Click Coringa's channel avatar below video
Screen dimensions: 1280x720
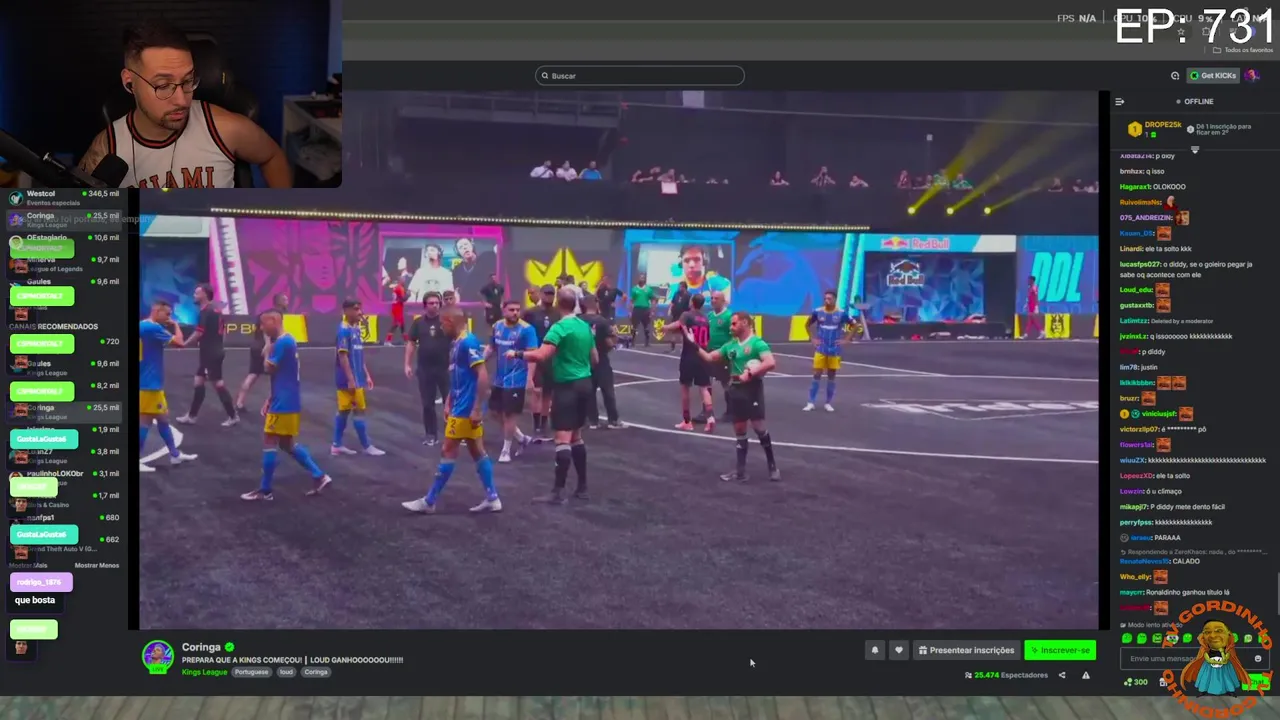[x=158, y=657]
